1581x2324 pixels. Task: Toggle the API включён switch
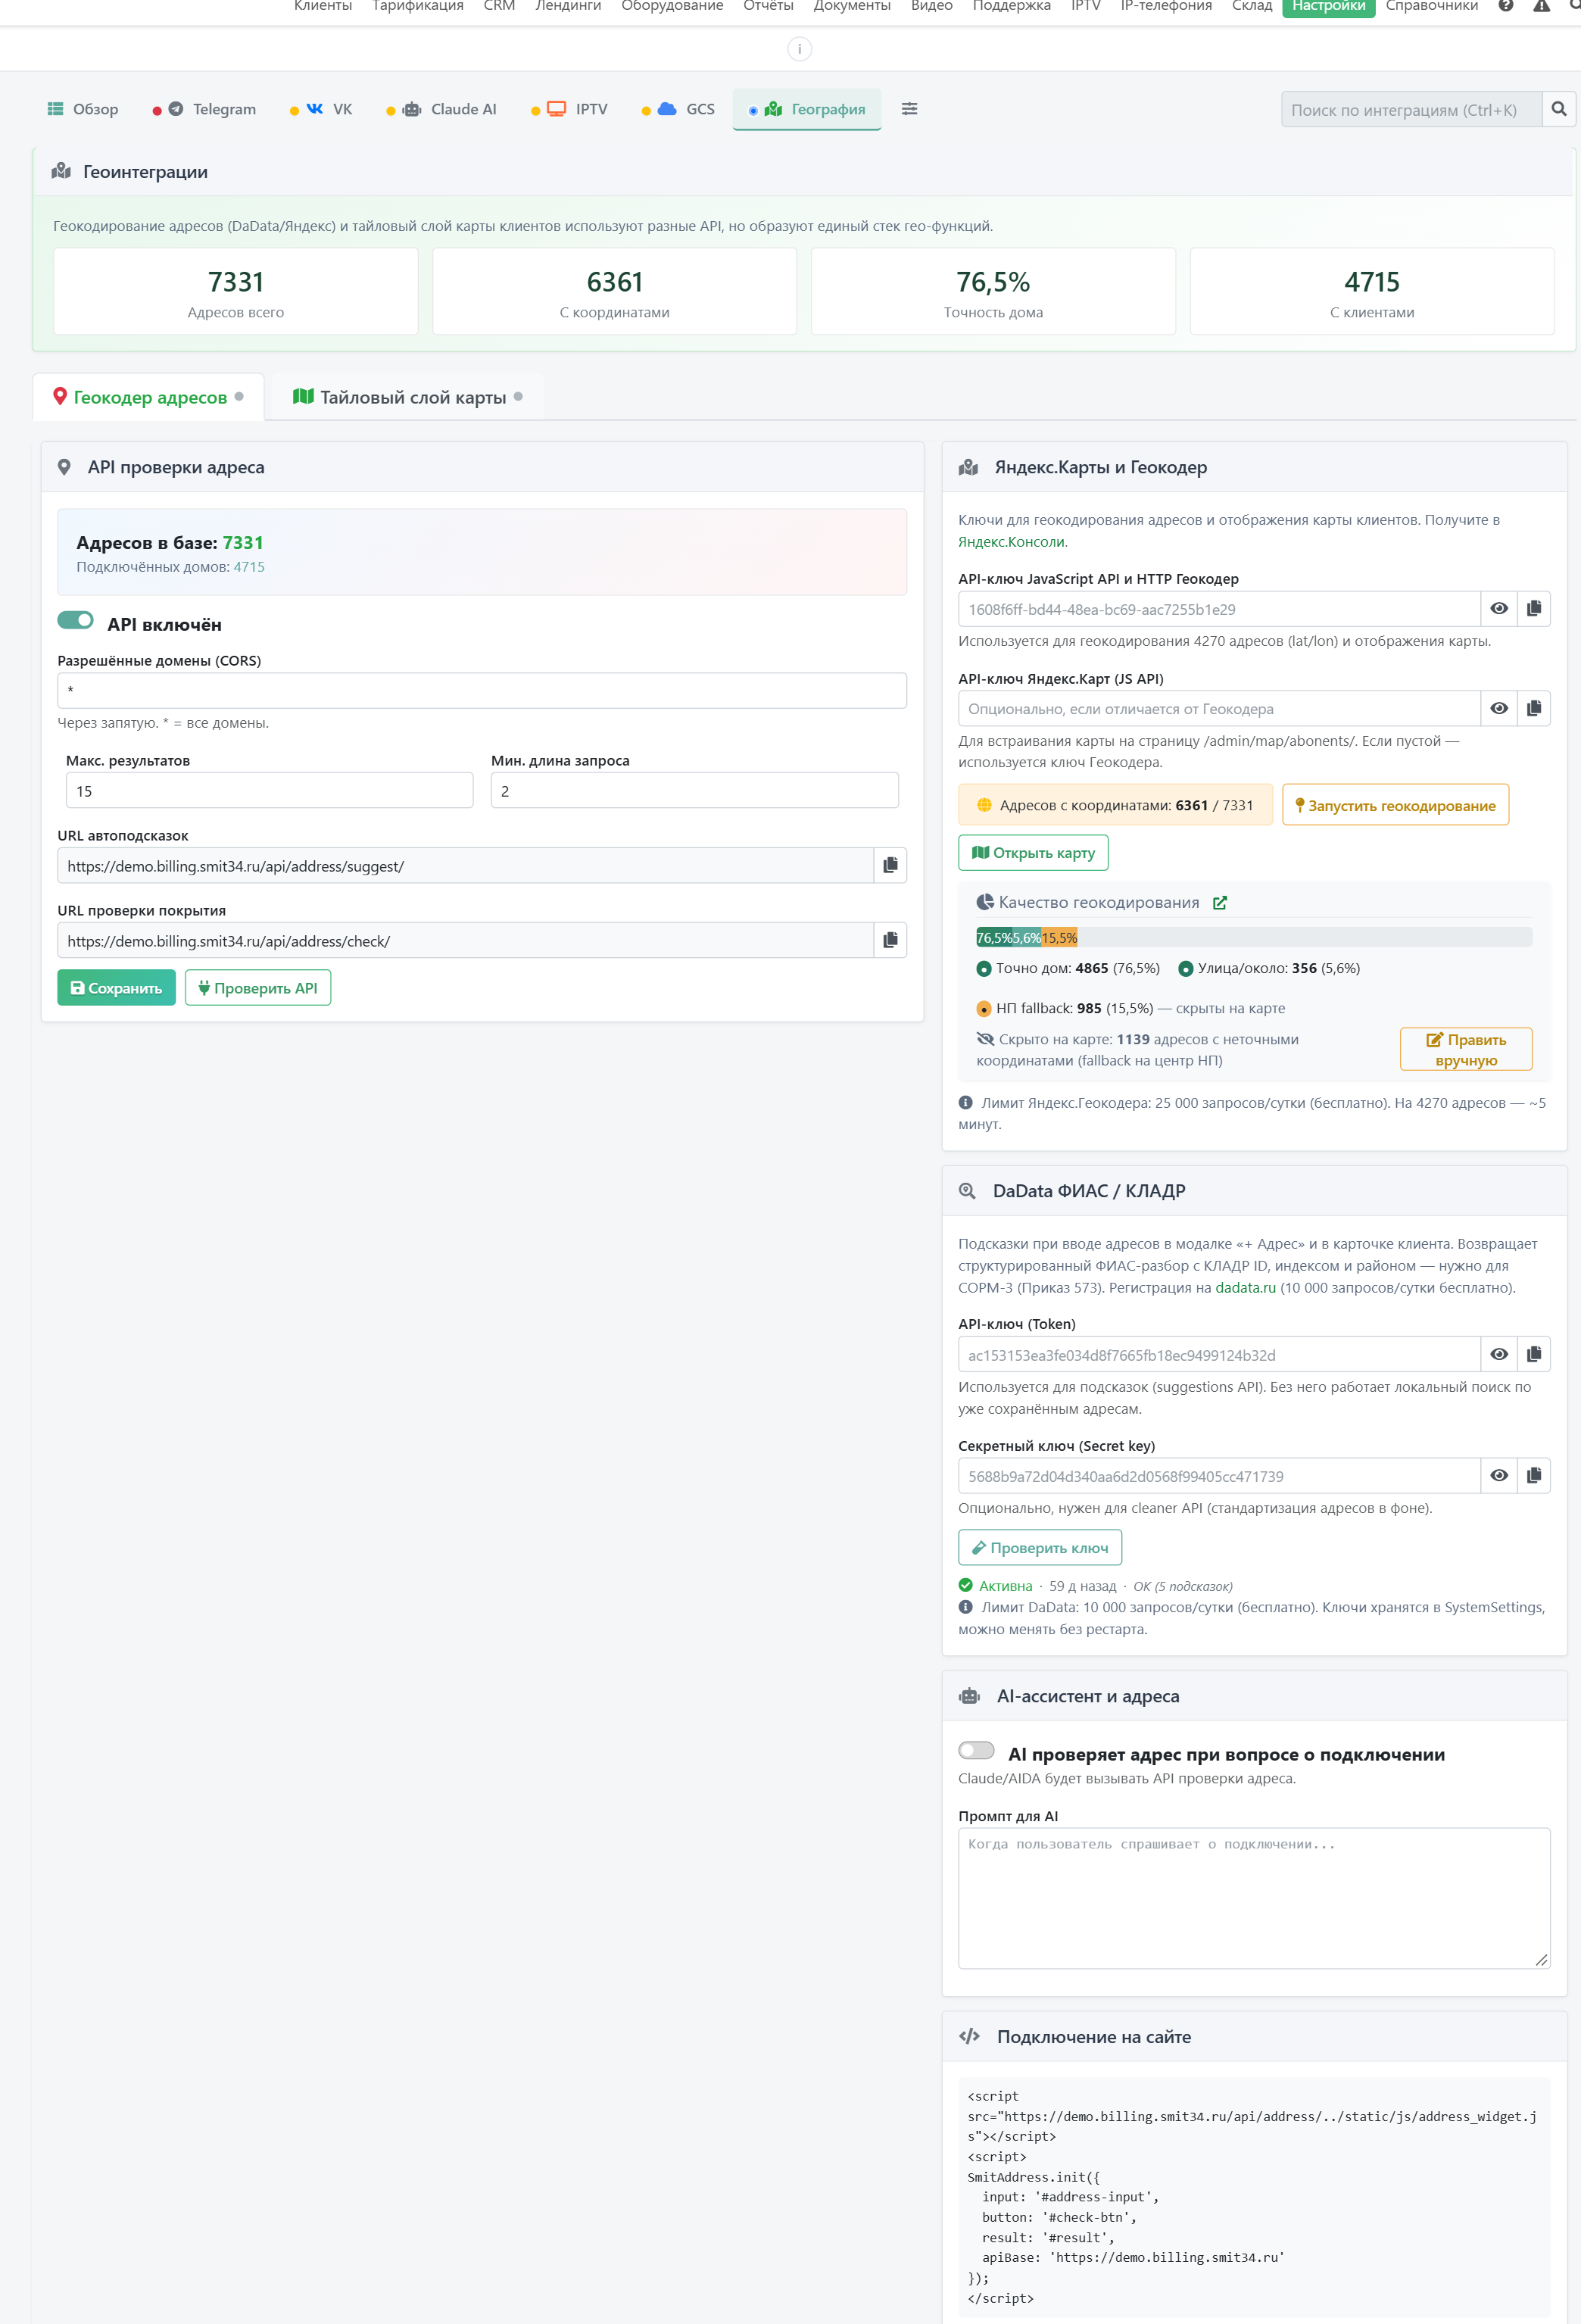click(x=75, y=621)
